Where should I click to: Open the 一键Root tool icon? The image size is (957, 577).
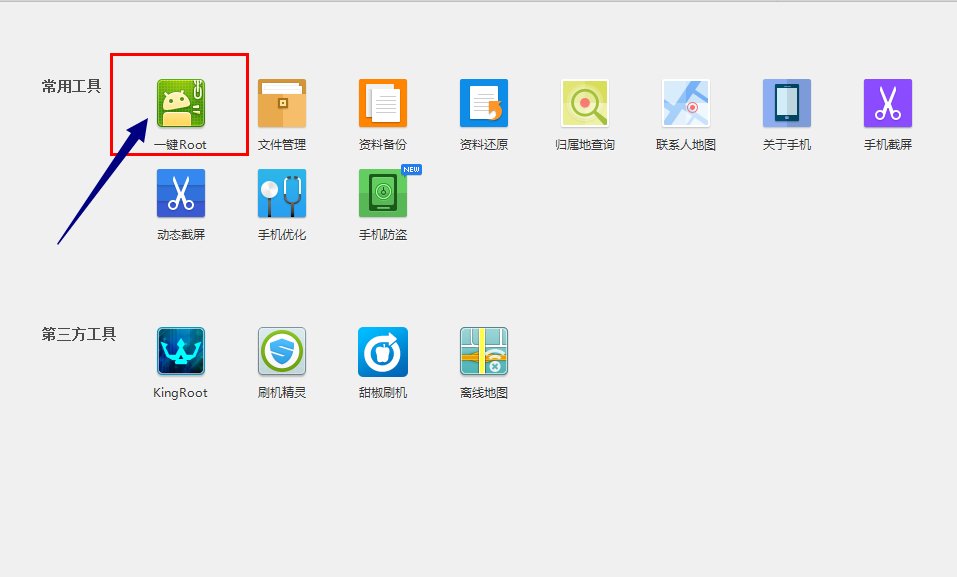pos(181,103)
